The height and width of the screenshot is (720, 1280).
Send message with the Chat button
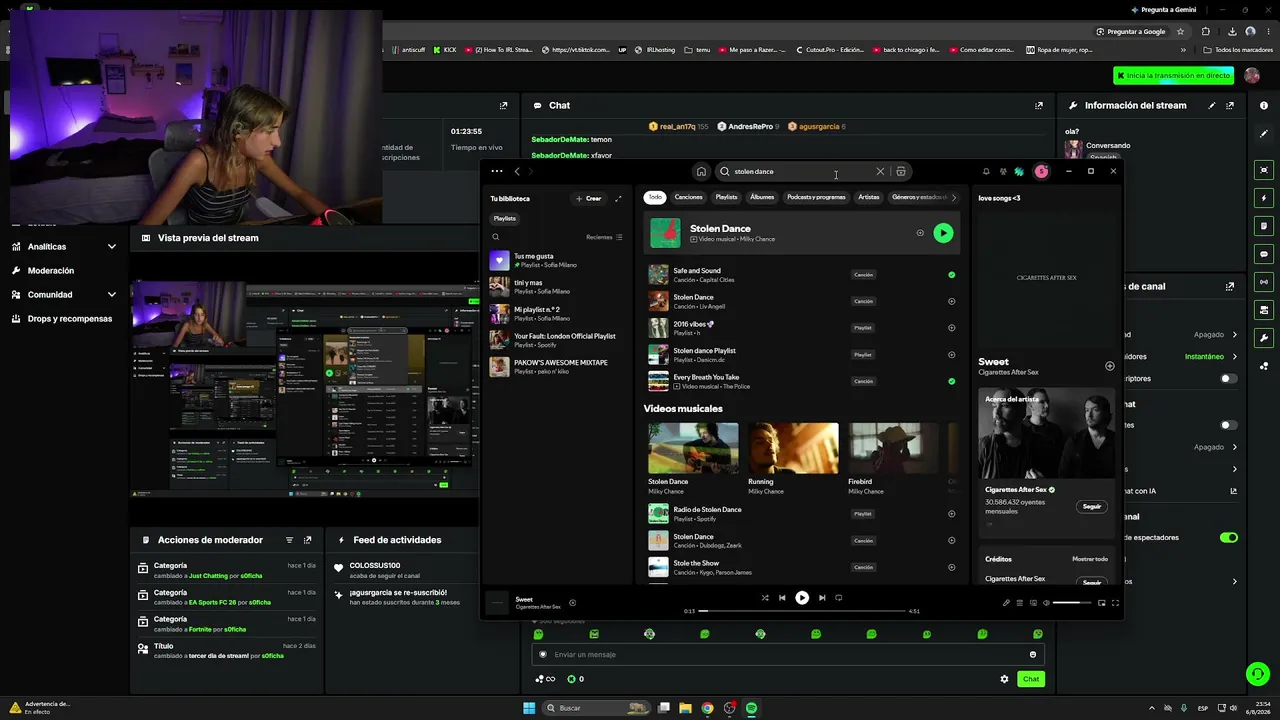(x=1031, y=679)
